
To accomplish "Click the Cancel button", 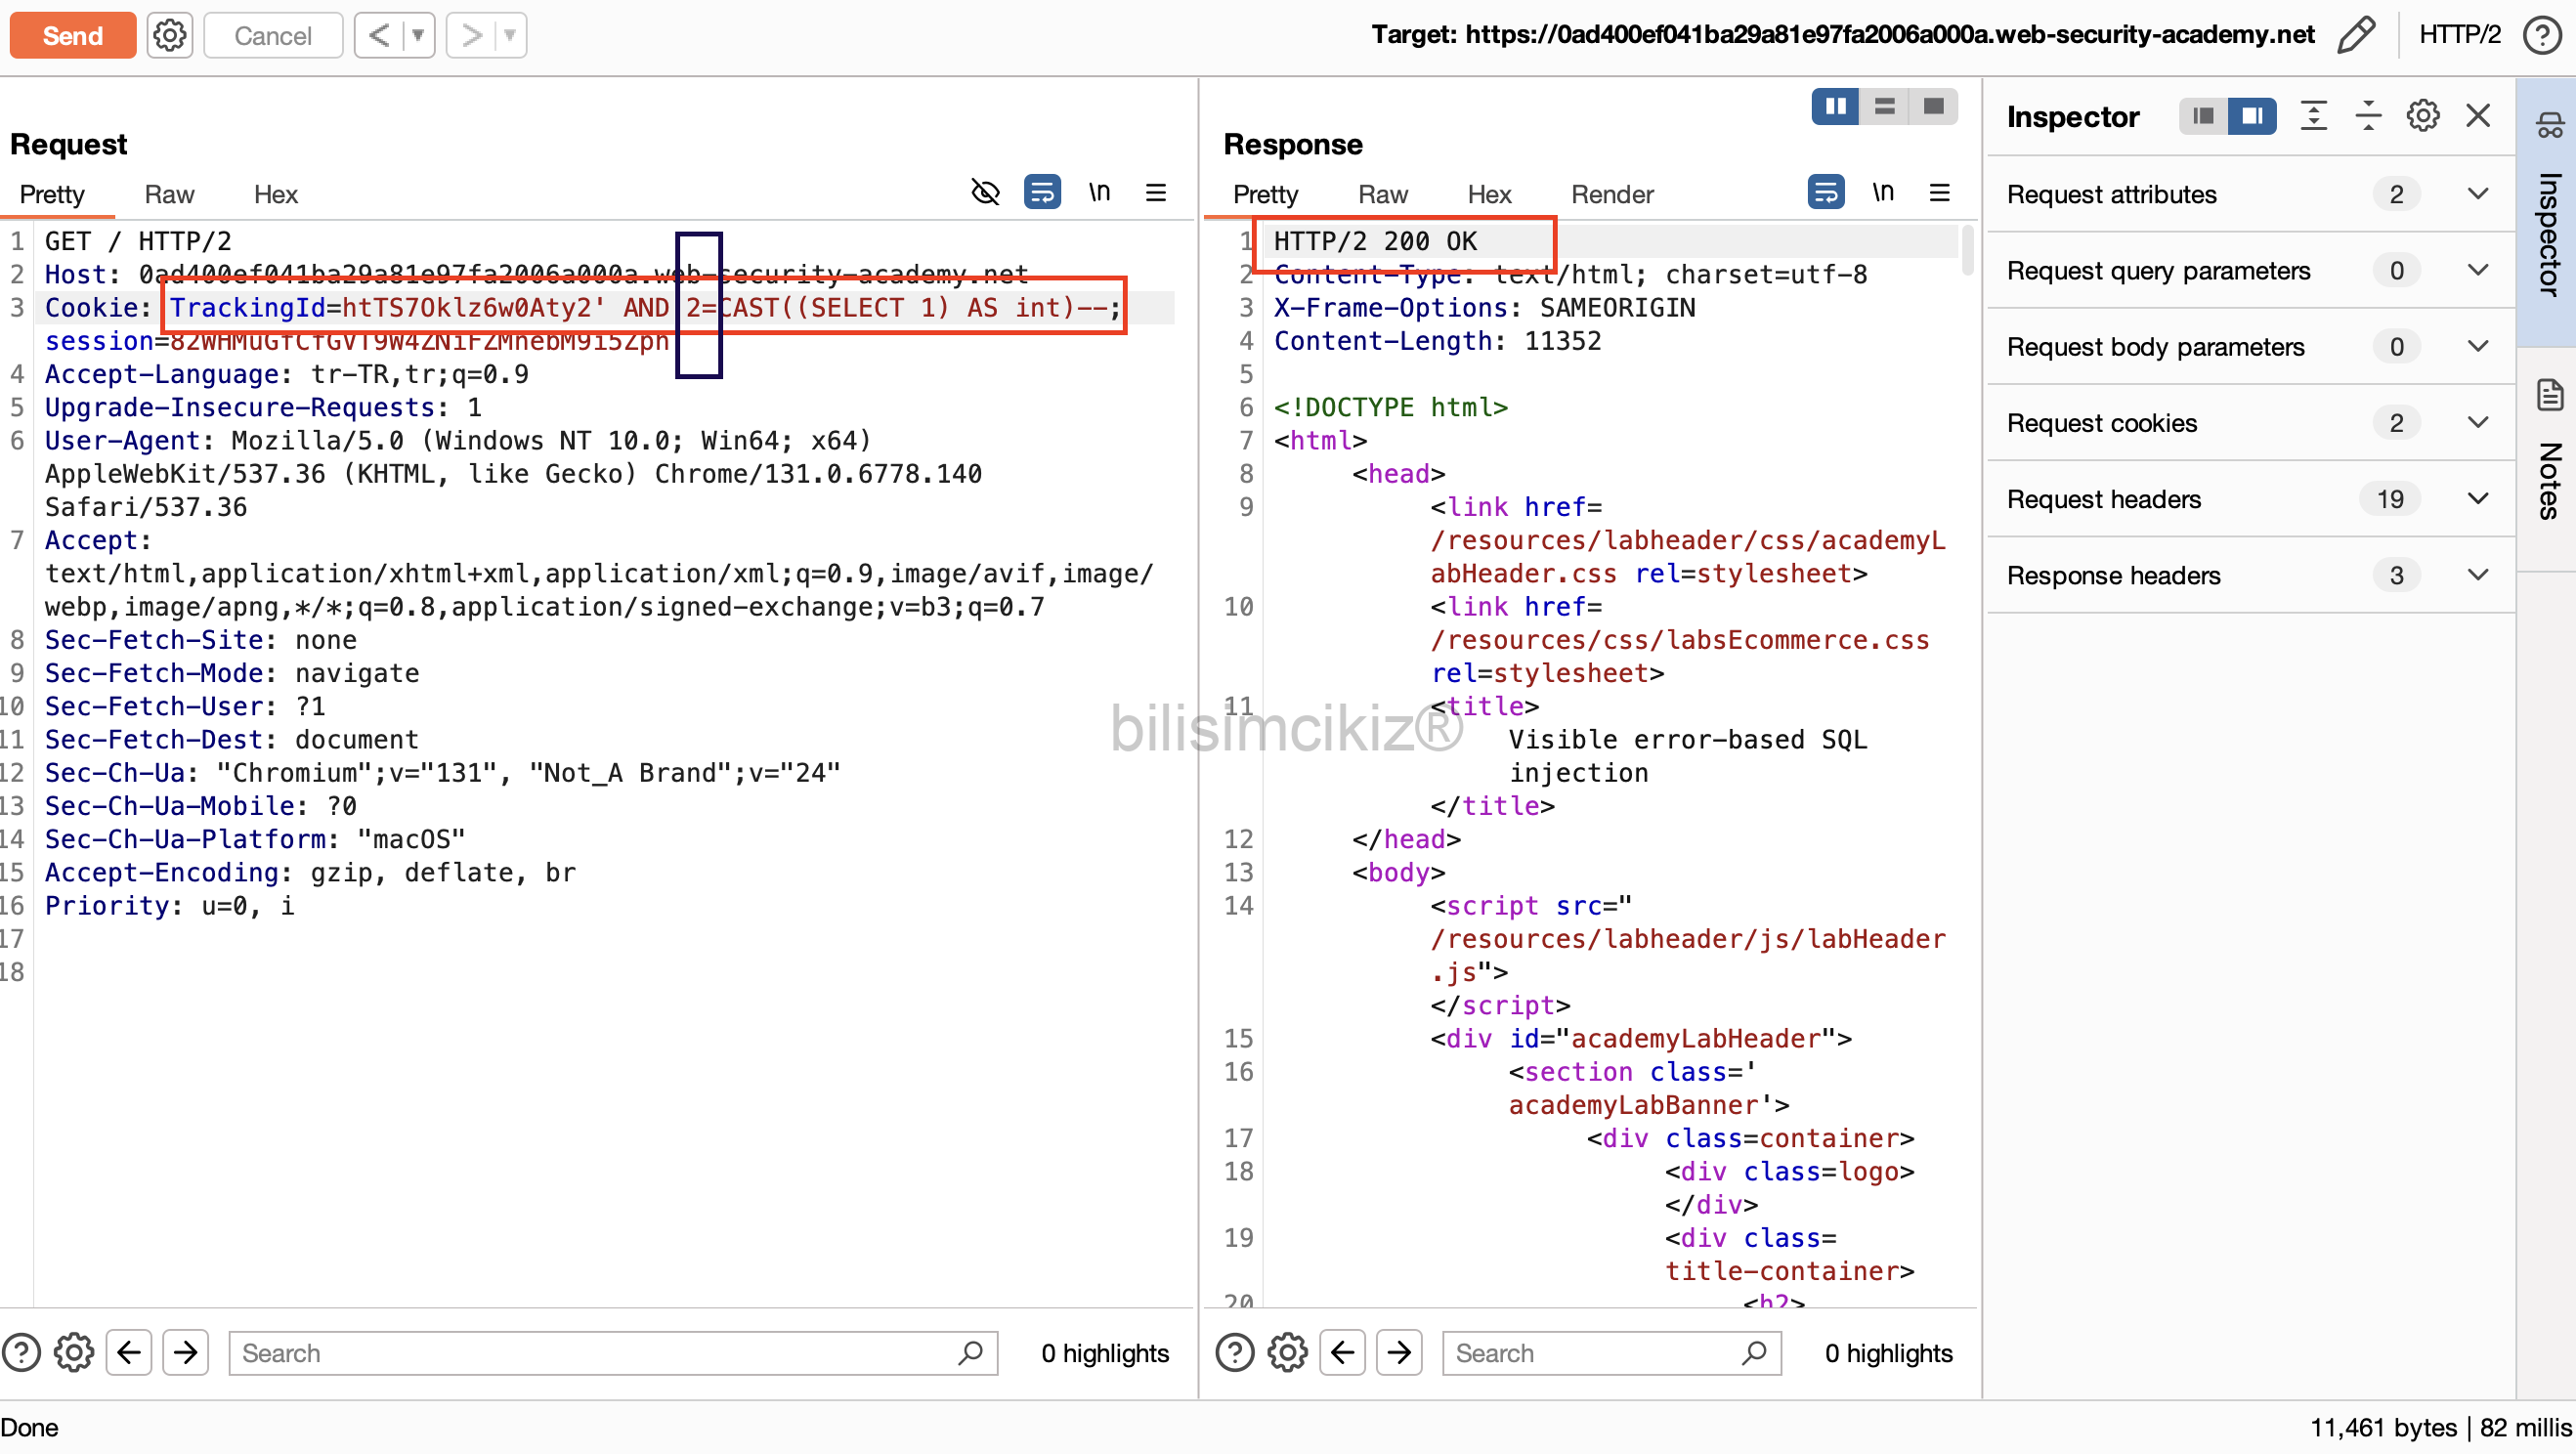I will [272, 36].
